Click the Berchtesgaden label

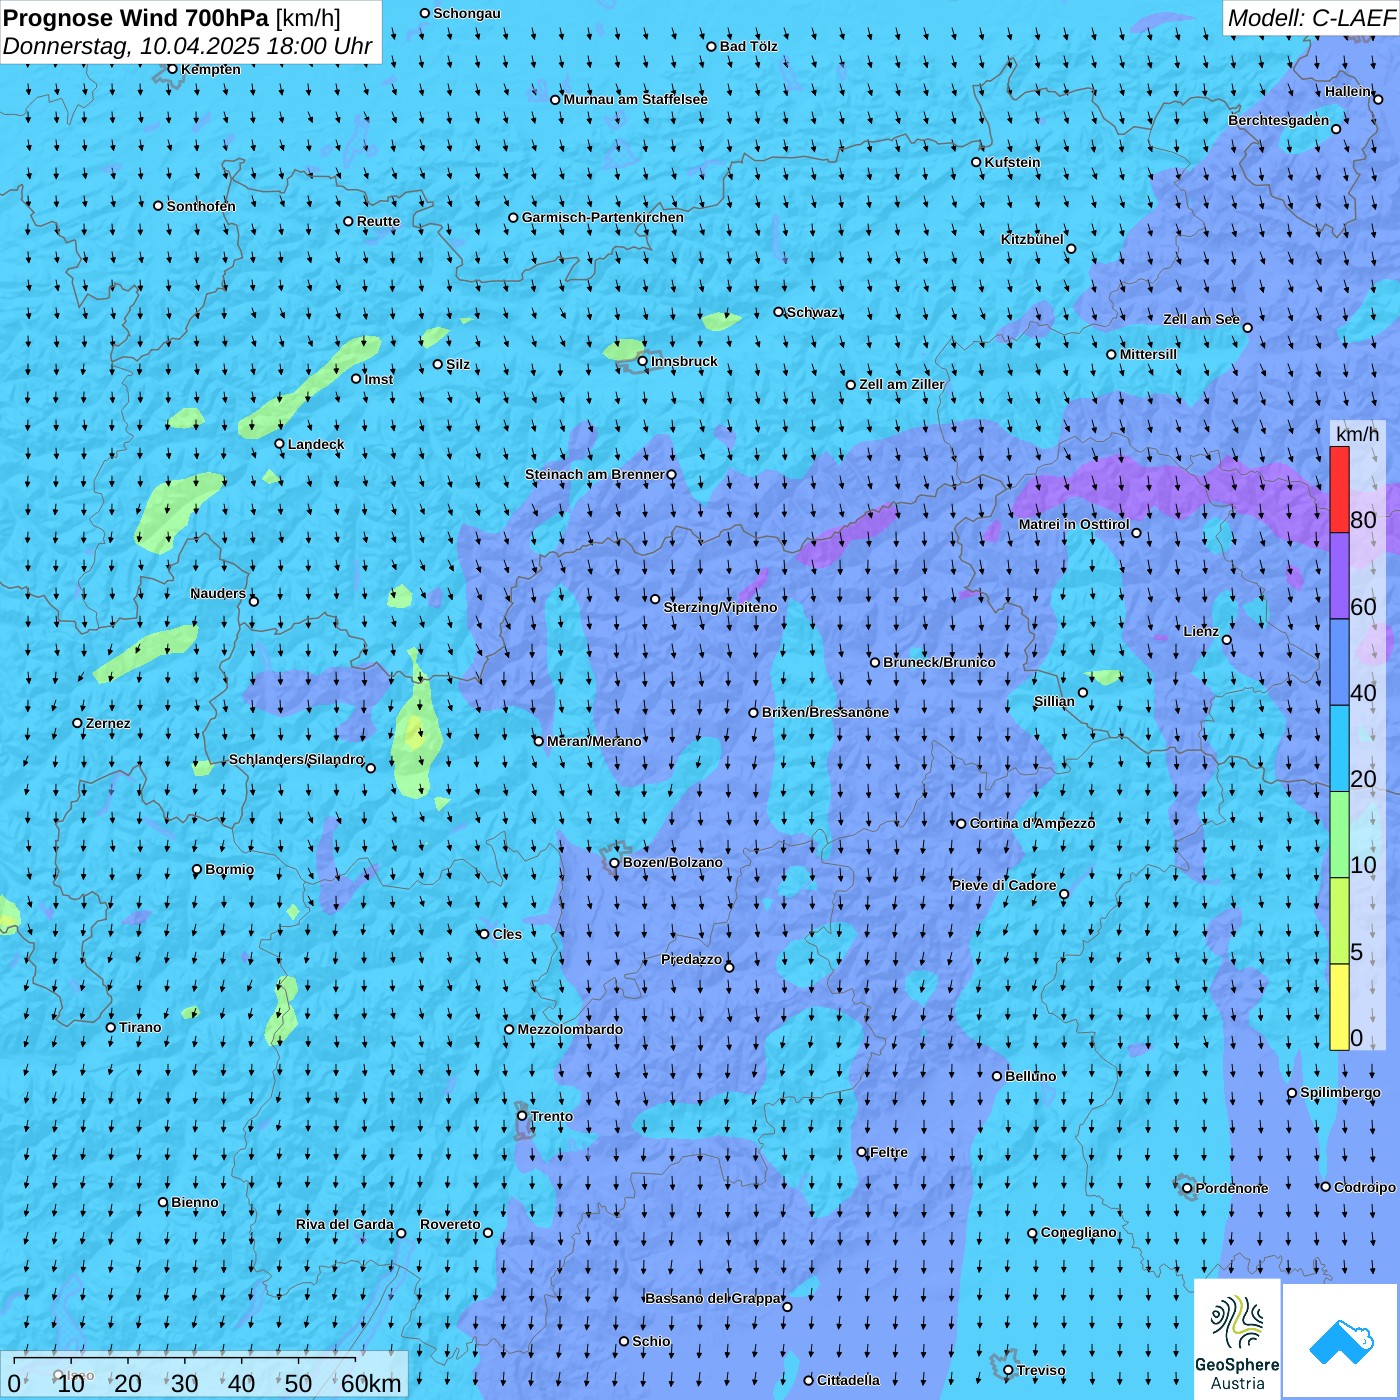[x=1279, y=120]
